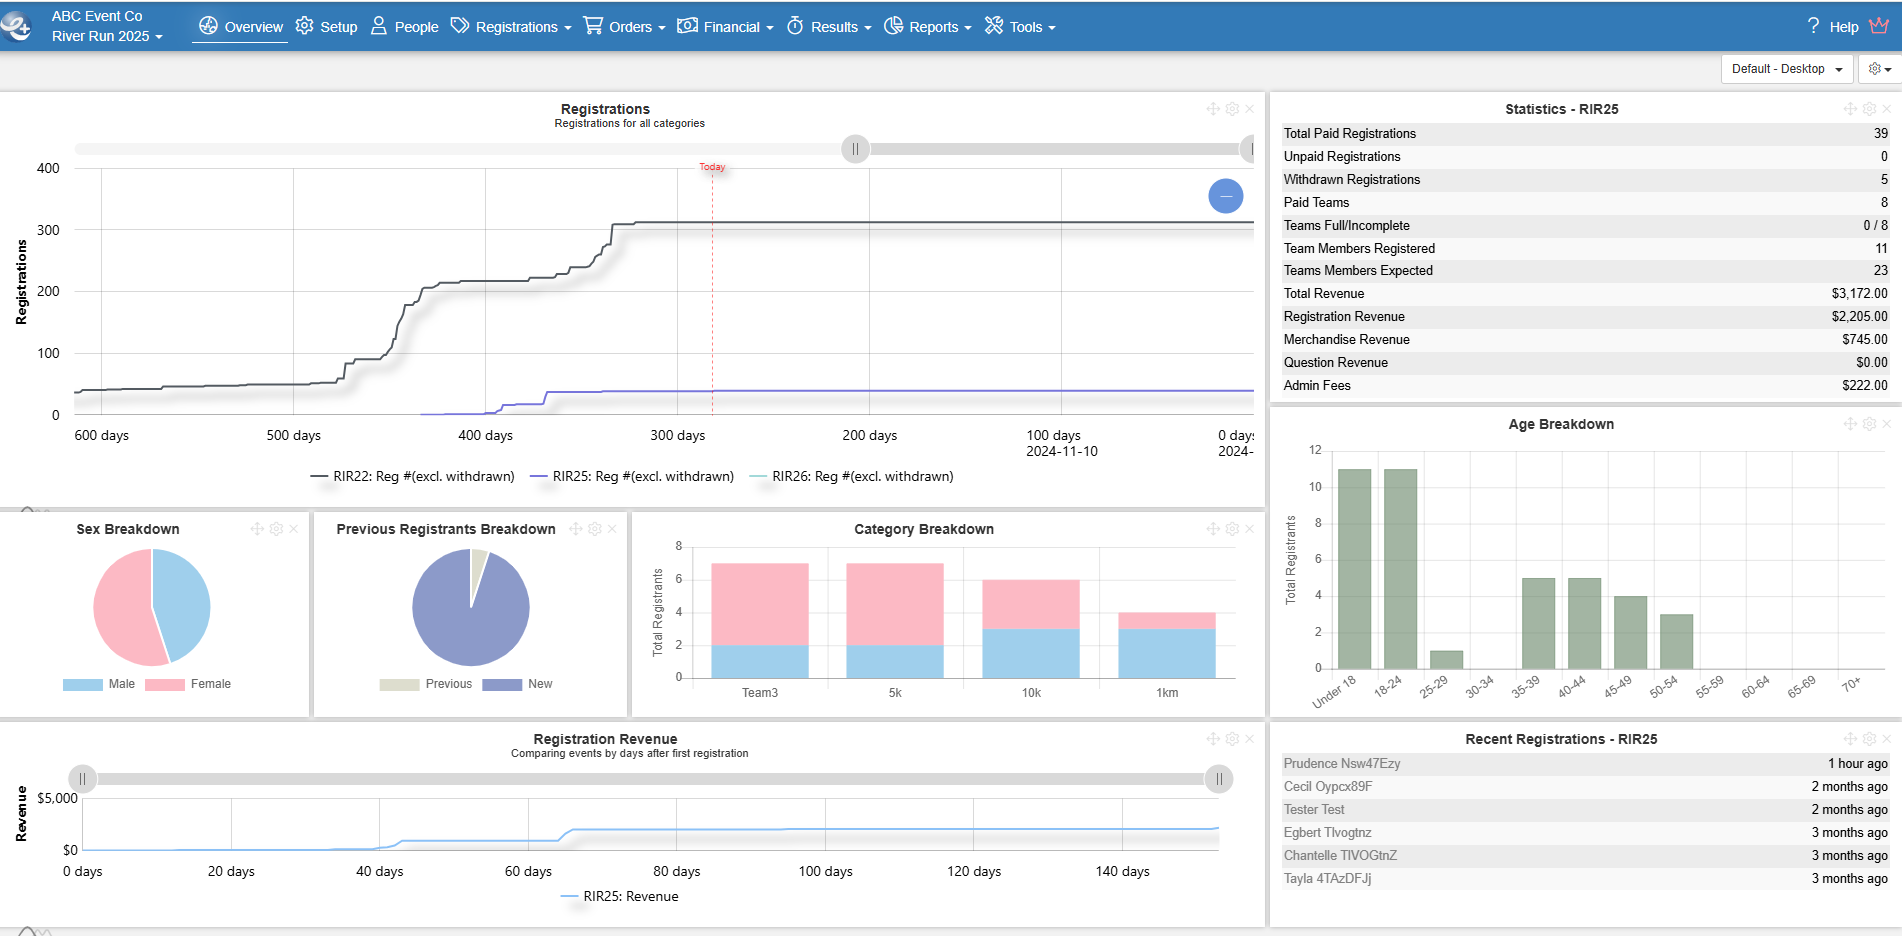Click the crown icon in top bar
Screen dimensions: 1902x936
[x=1879, y=26]
